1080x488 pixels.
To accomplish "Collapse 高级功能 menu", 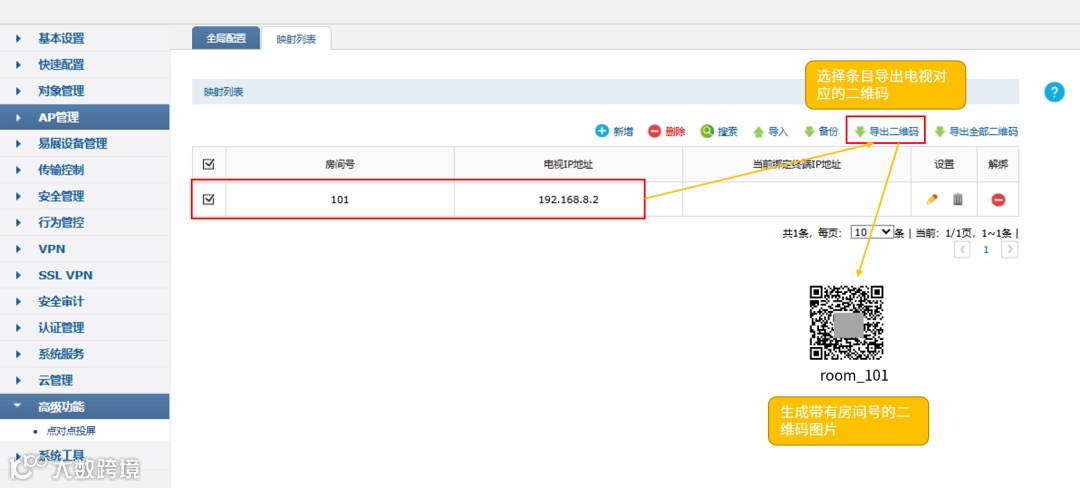I will (85, 406).
